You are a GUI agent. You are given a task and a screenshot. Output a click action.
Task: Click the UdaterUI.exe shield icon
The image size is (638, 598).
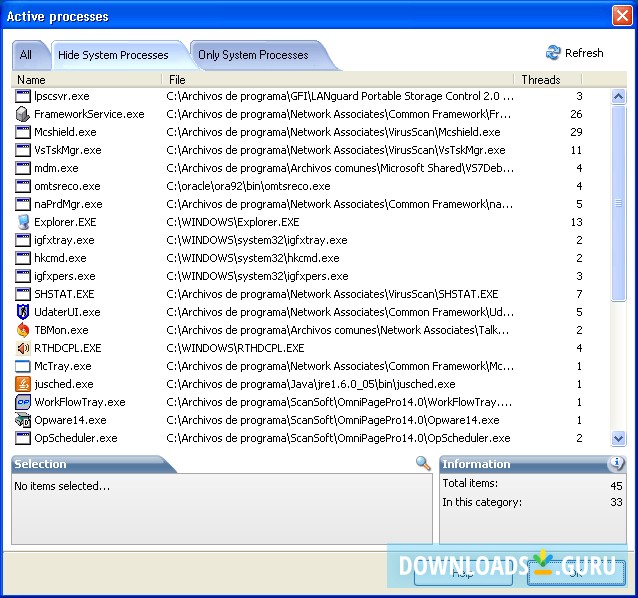click(23, 312)
